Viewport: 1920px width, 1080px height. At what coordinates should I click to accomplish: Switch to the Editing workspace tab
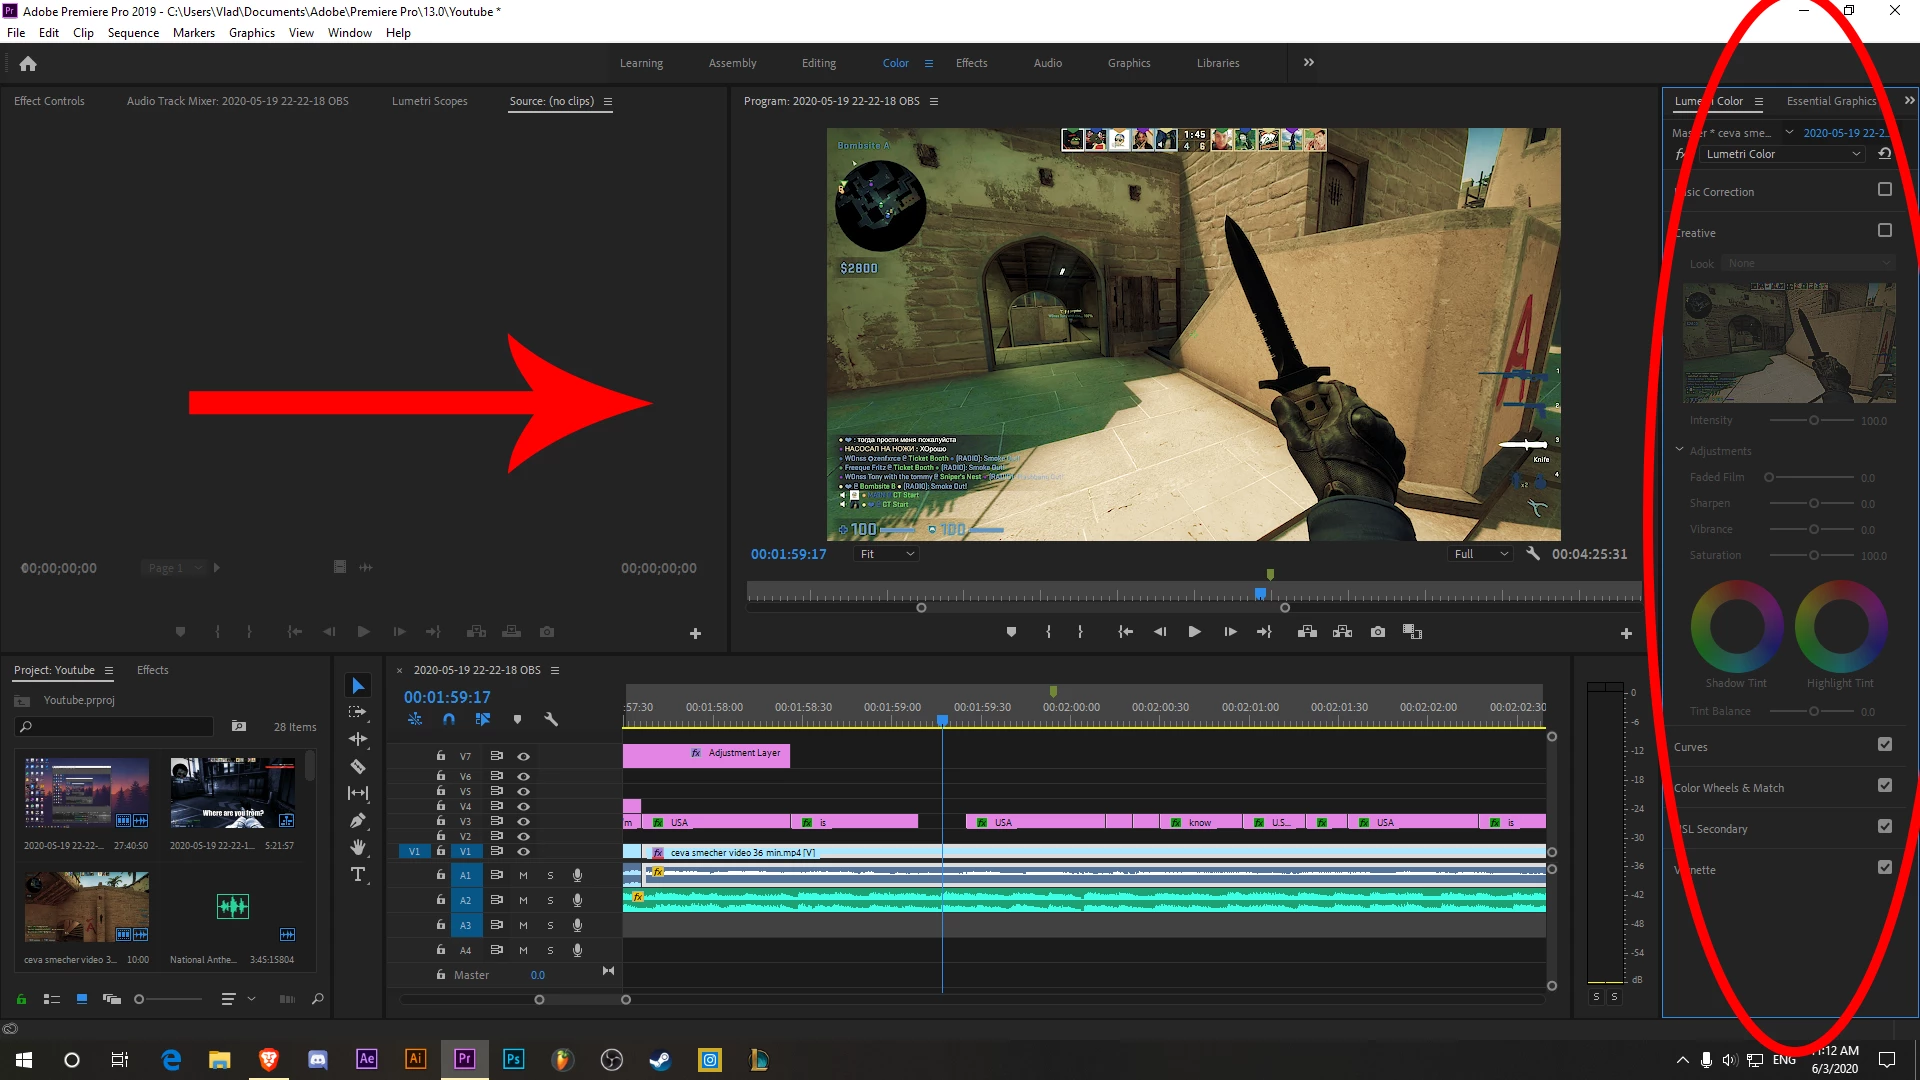click(818, 63)
